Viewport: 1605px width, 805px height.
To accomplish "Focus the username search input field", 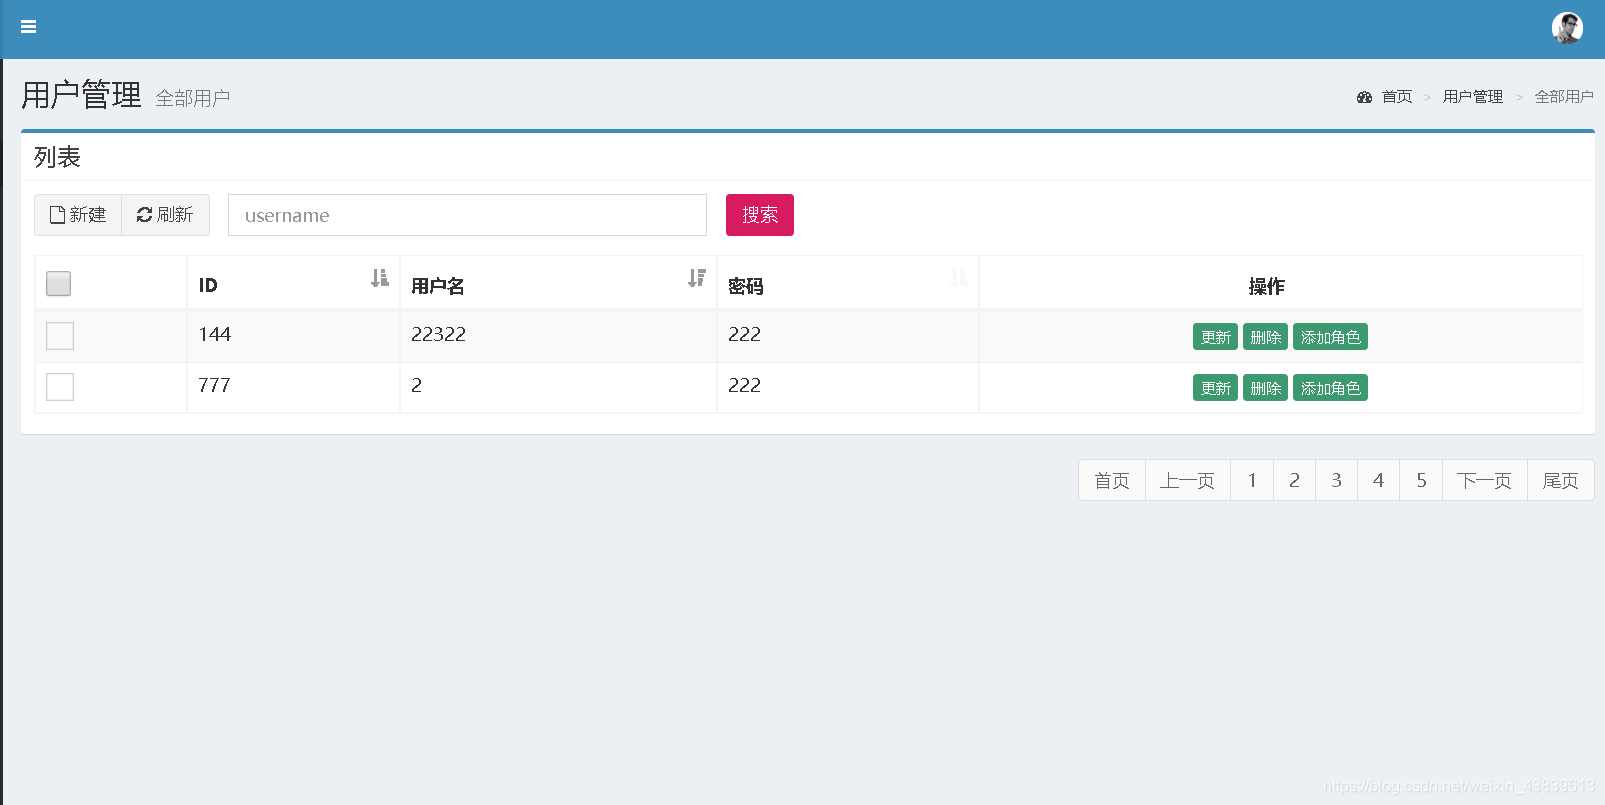I will pyautogui.click(x=467, y=215).
